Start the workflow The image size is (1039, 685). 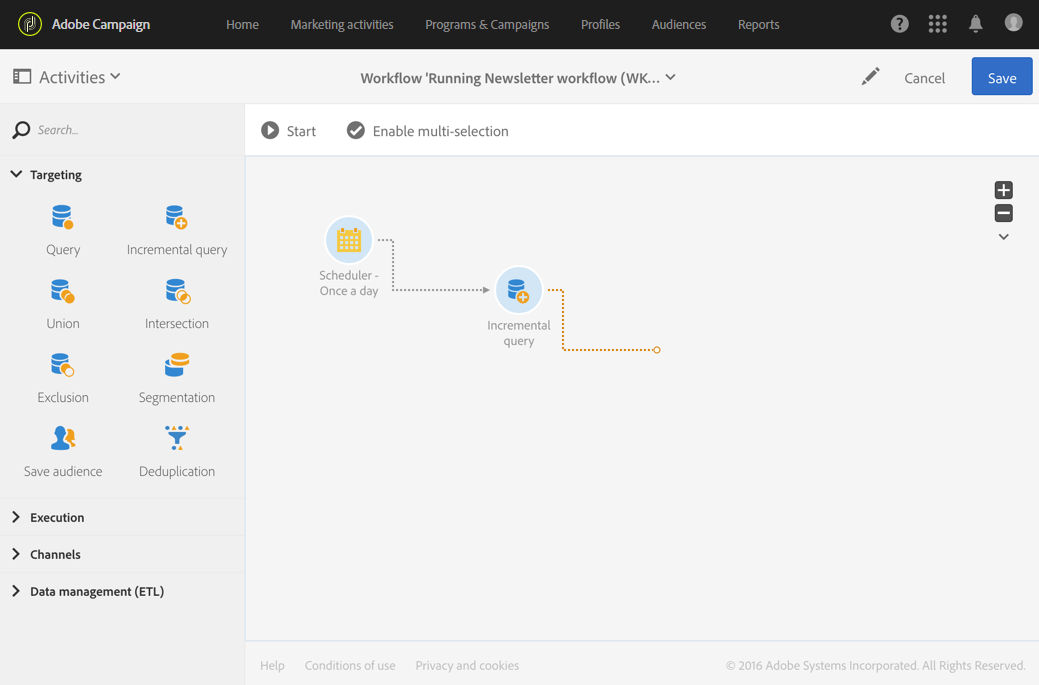[x=288, y=131]
